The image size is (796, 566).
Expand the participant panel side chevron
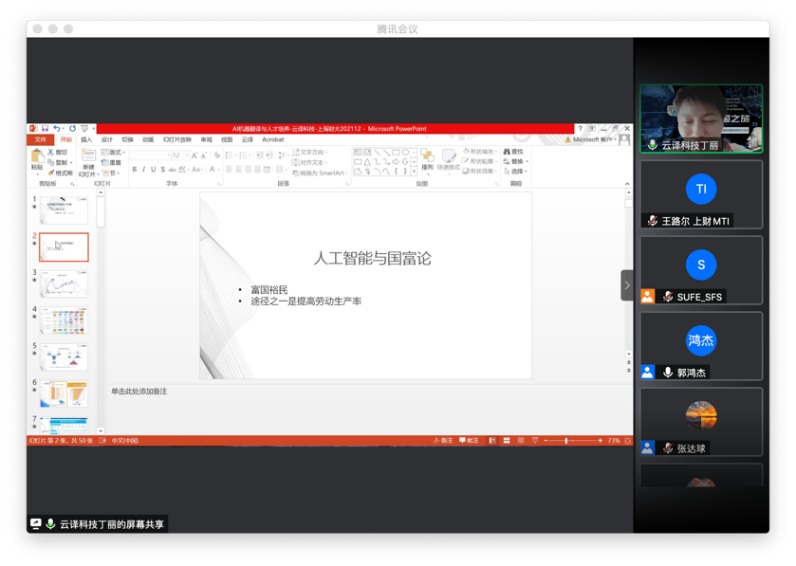coord(627,285)
